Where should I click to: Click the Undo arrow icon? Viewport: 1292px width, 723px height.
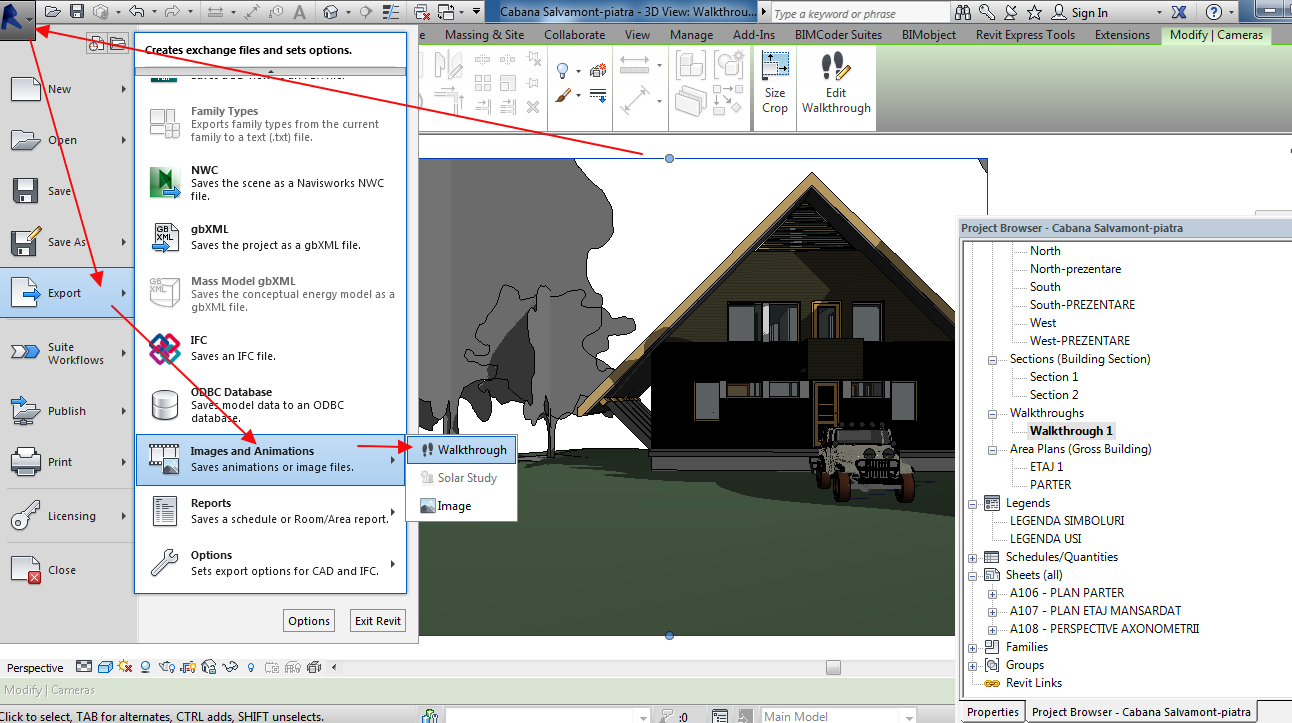[x=137, y=12]
